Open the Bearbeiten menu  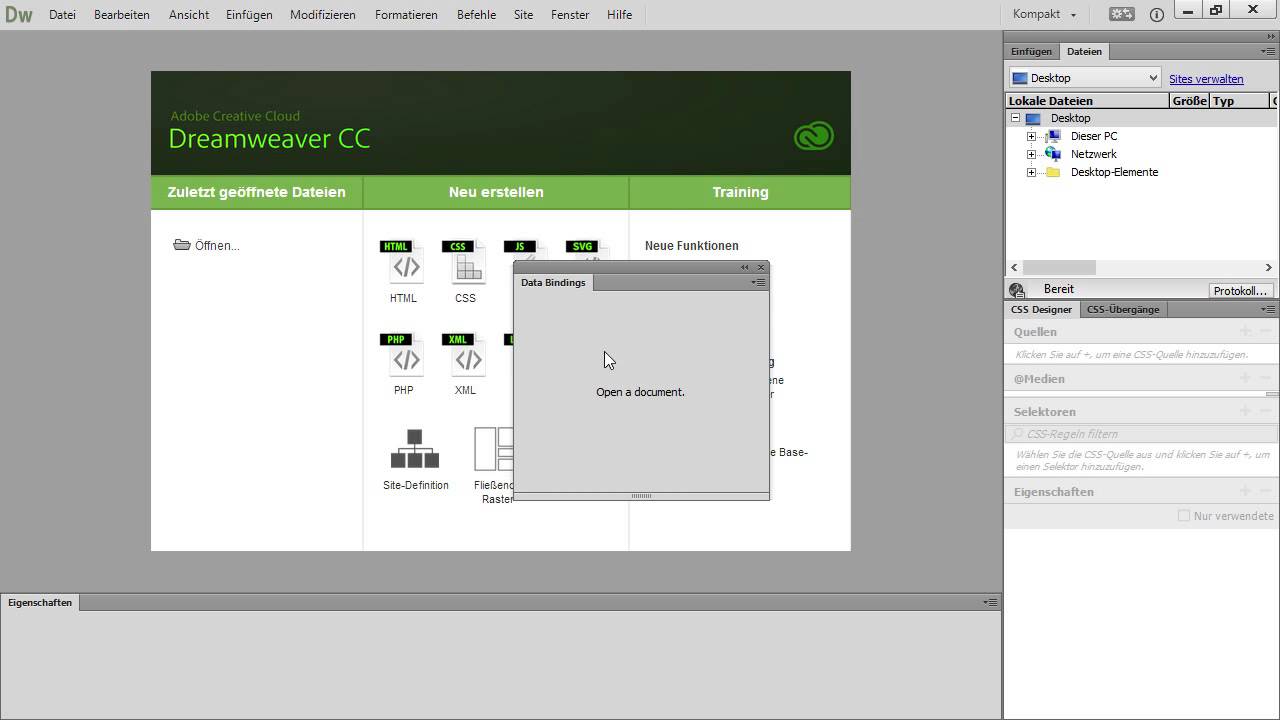point(122,15)
